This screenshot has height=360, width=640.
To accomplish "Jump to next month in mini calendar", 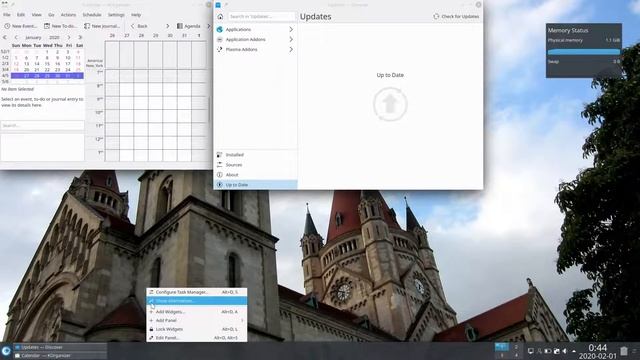I will (69, 37).
